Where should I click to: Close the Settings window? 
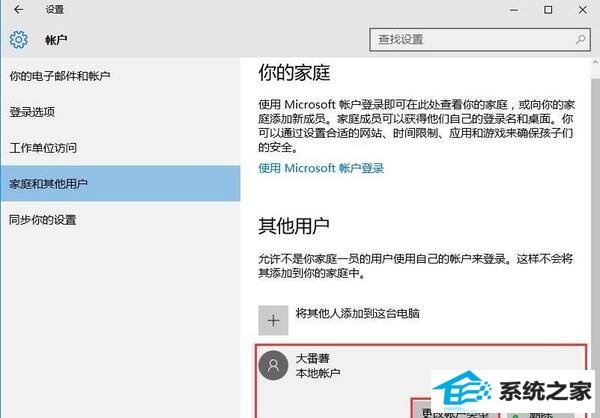pos(582,10)
